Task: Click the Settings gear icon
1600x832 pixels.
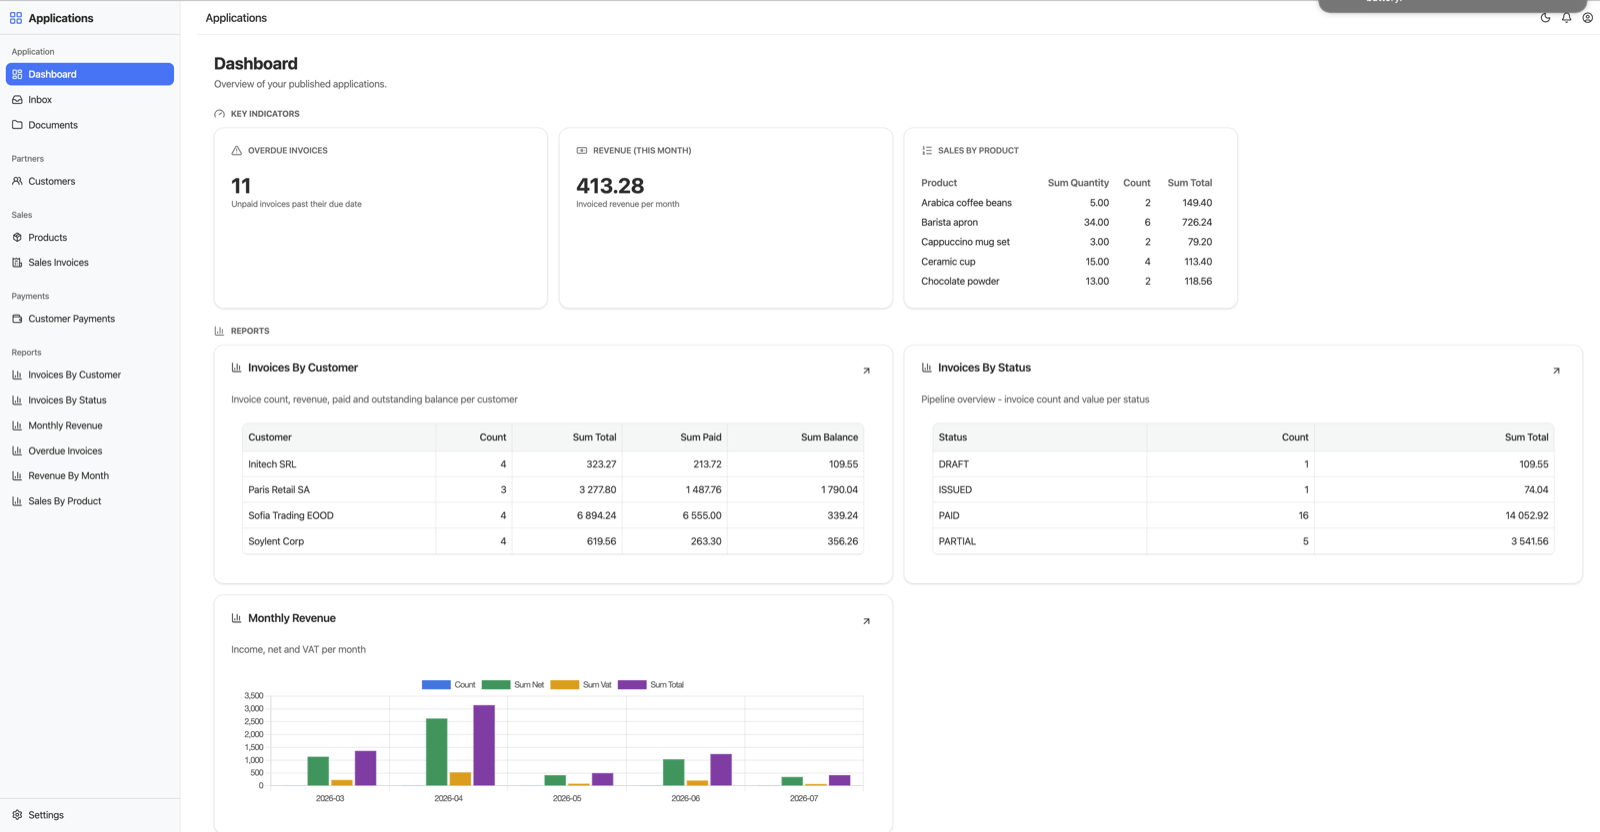Action: click(17, 815)
